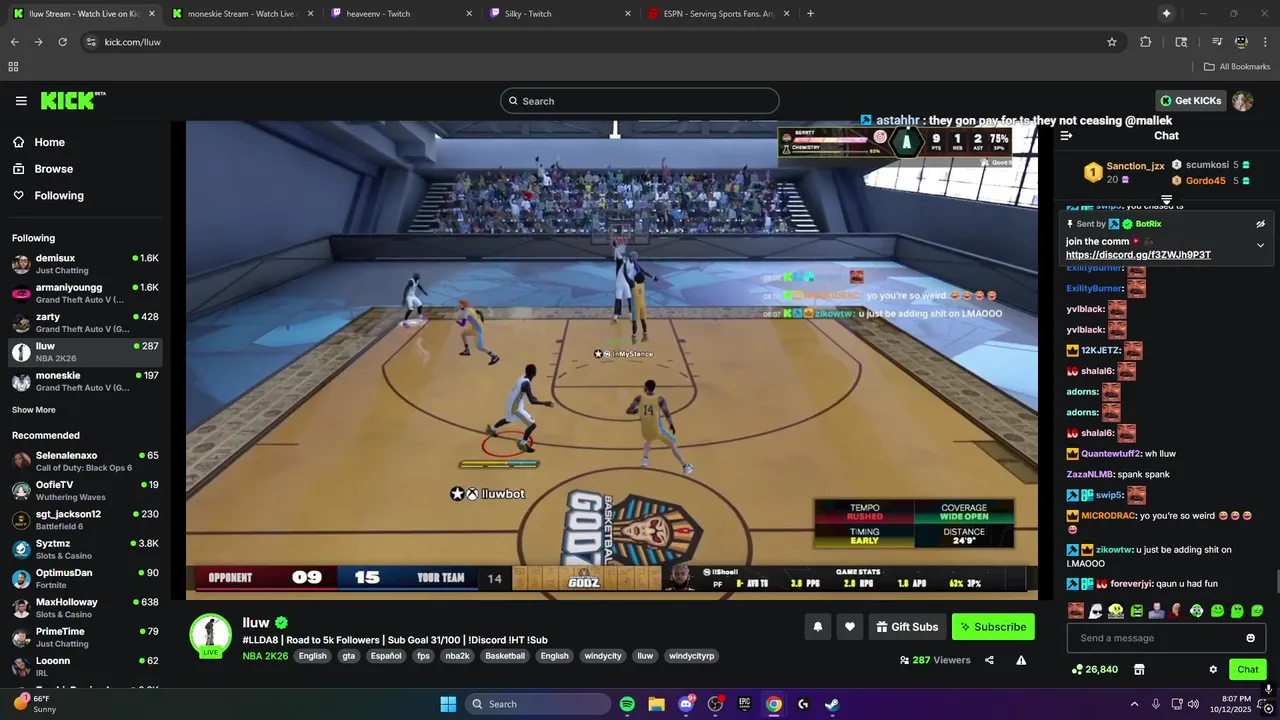Open OofieTV recommended channel

[x=85, y=490]
